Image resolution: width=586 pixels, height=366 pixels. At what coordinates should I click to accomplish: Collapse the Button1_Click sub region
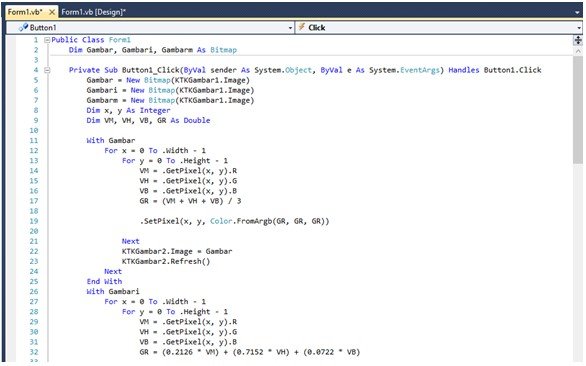tap(47, 70)
